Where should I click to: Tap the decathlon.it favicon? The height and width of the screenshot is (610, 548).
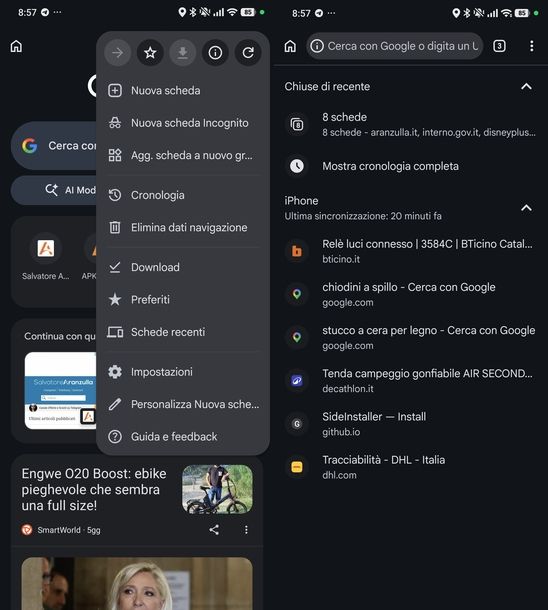point(297,380)
